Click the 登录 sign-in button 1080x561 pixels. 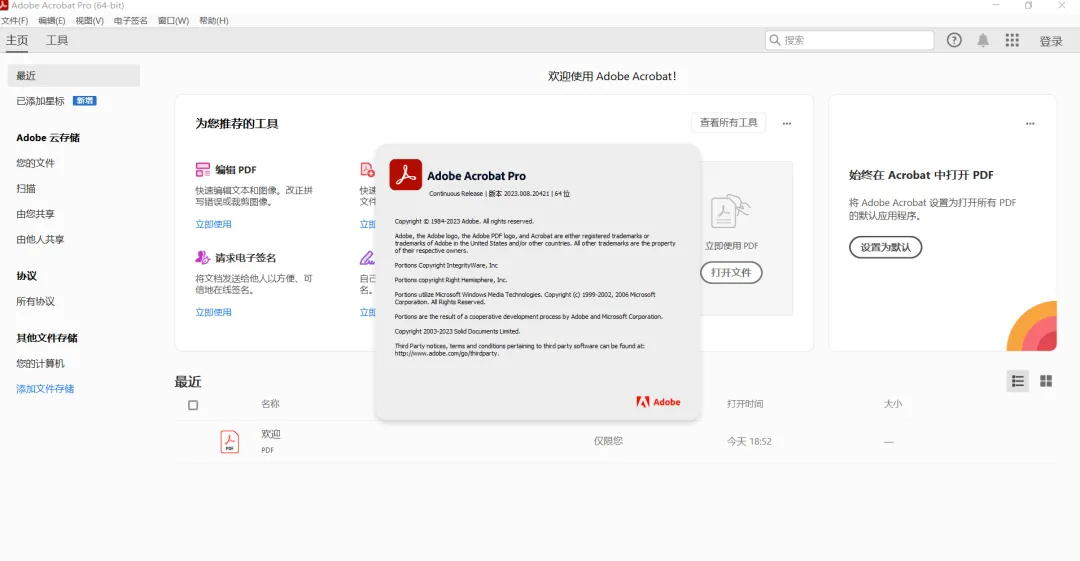click(x=1051, y=41)
